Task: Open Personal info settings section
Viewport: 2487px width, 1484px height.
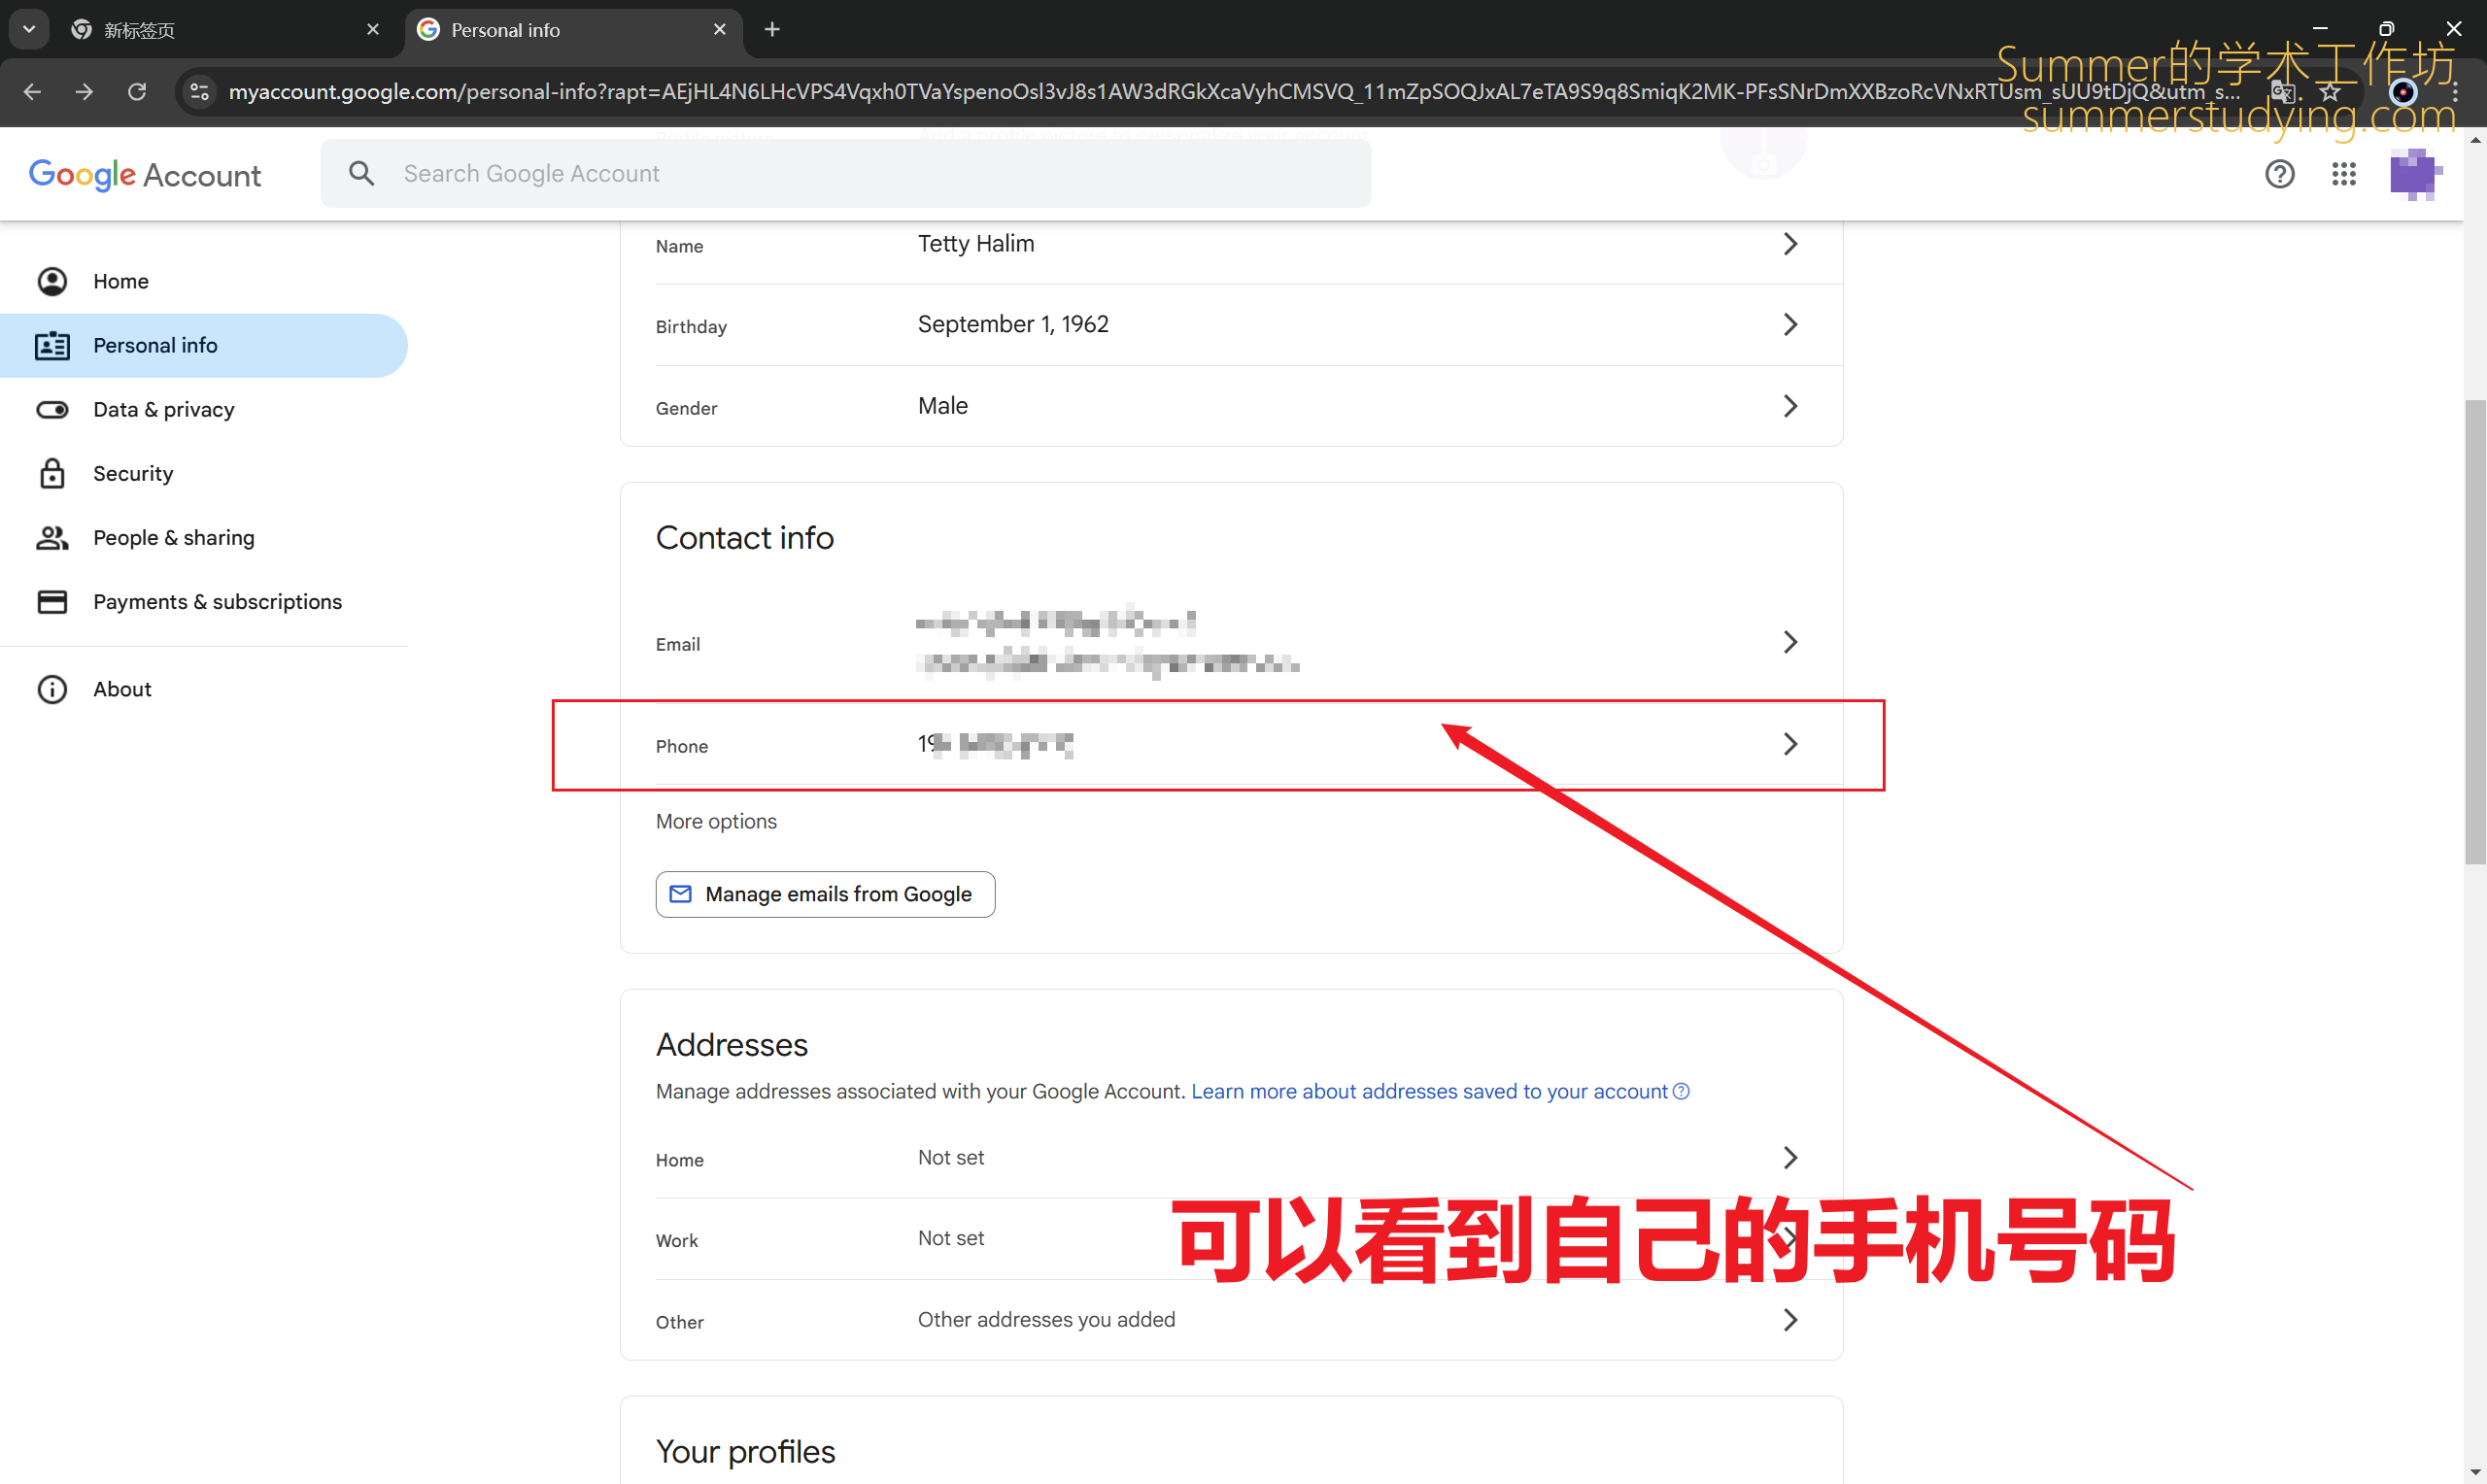Action: click(x=153, y=345)
